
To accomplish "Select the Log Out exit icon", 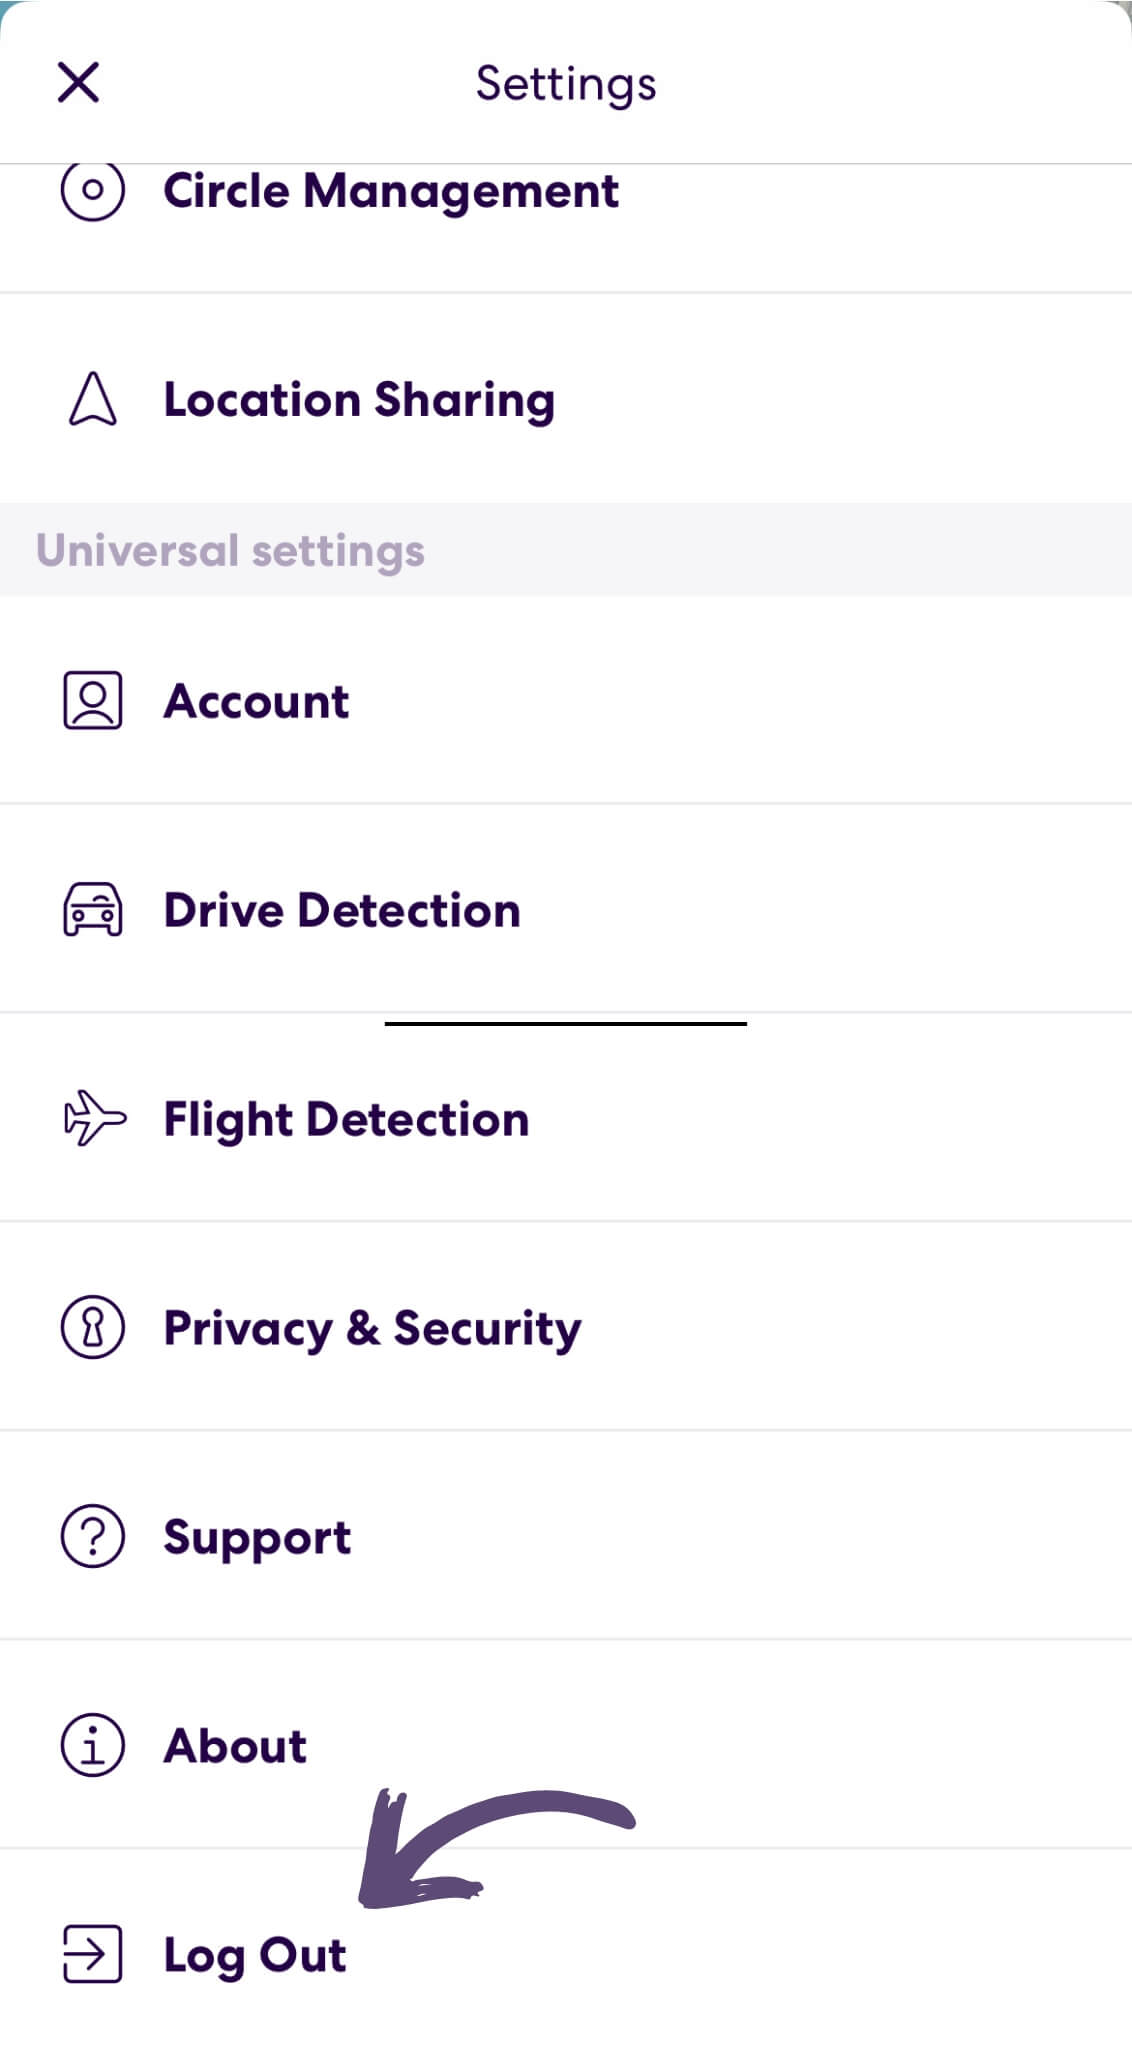I will click(92, 1954).
